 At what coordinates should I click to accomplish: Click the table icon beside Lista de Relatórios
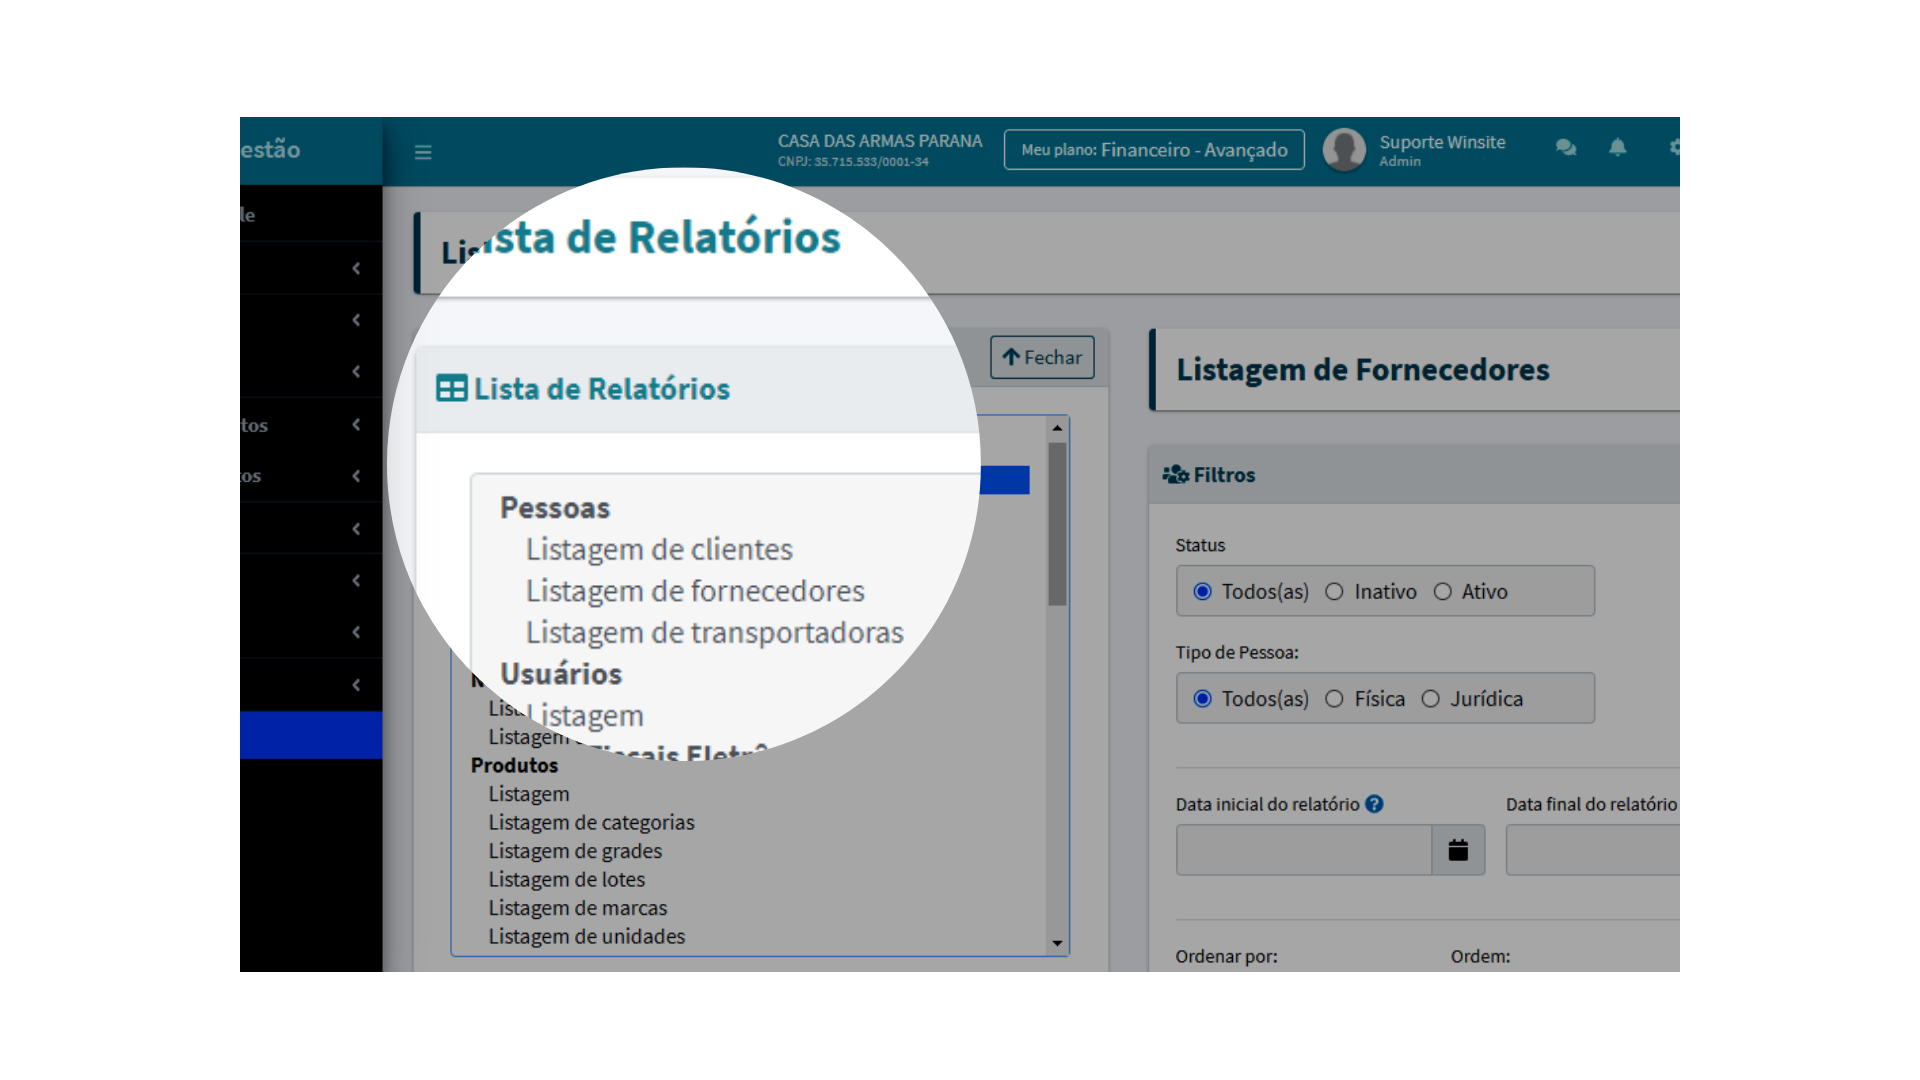452,388
